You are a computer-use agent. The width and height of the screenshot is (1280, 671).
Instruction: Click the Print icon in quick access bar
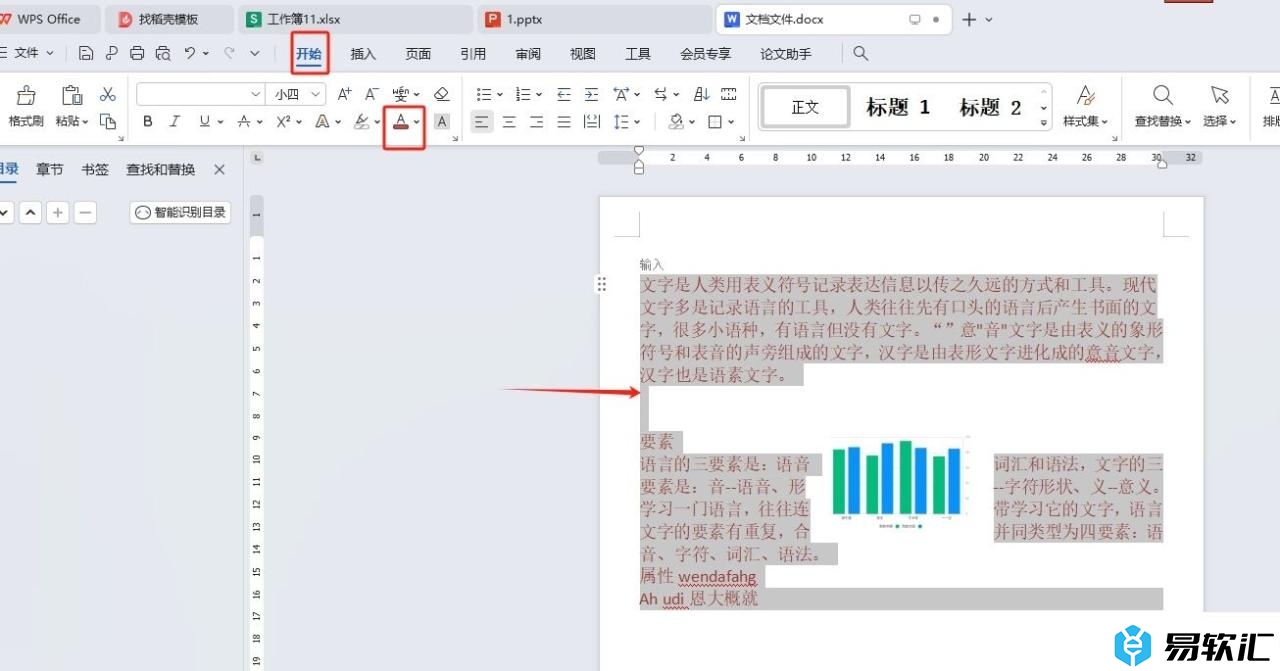pos(137,53)
